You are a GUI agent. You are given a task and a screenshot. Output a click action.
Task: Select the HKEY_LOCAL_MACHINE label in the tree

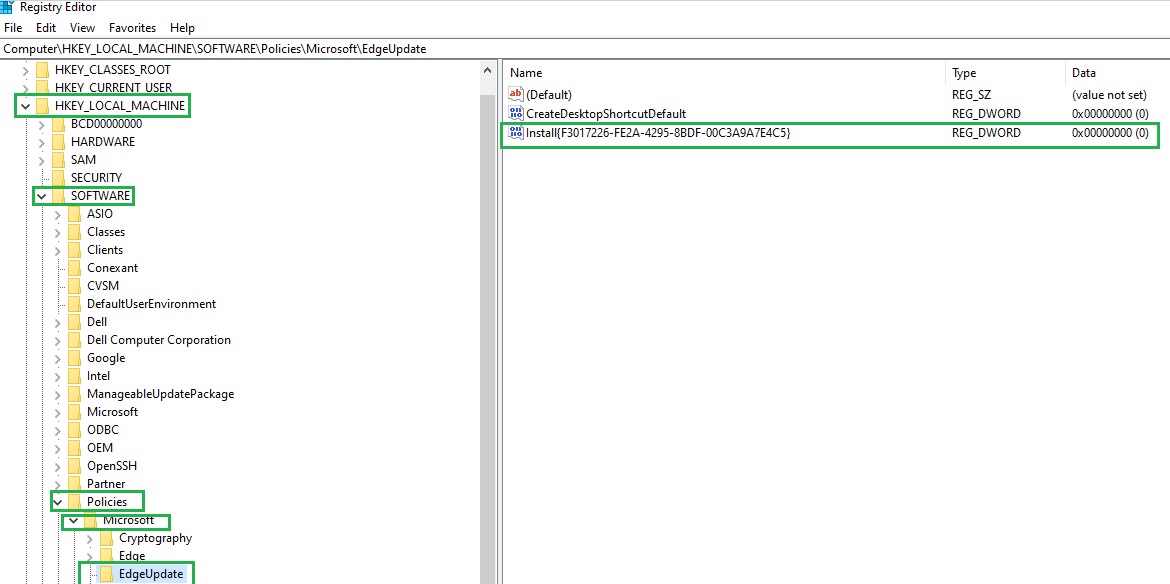(x=120, y=106)
